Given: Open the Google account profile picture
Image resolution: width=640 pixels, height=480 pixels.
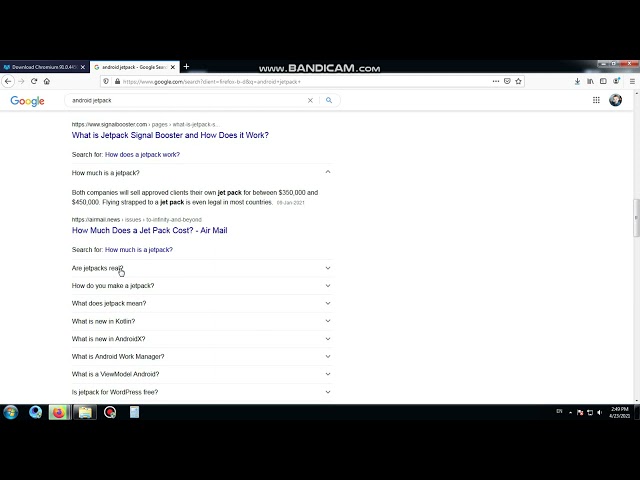Looking at the screenshot, I should (616, 100).
